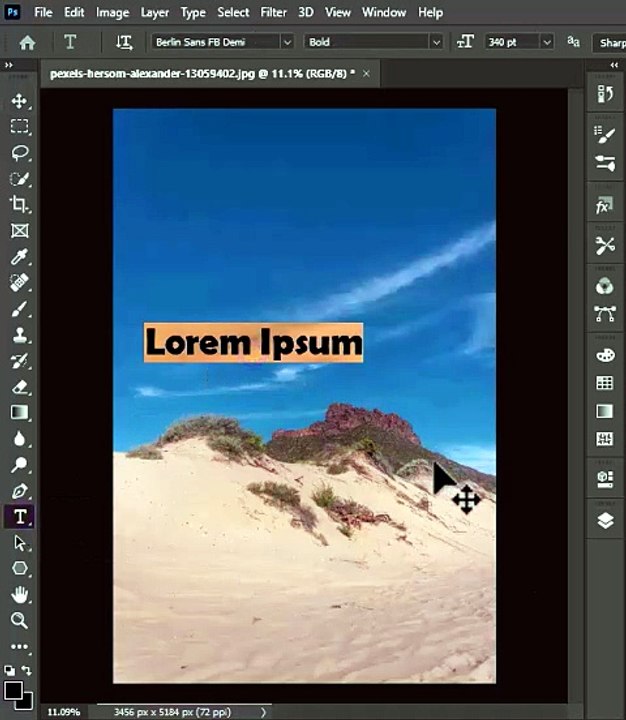Viewport: 626px width, 720px height.
Task: Select the History Brush tool
Action: tap(19, 361)
